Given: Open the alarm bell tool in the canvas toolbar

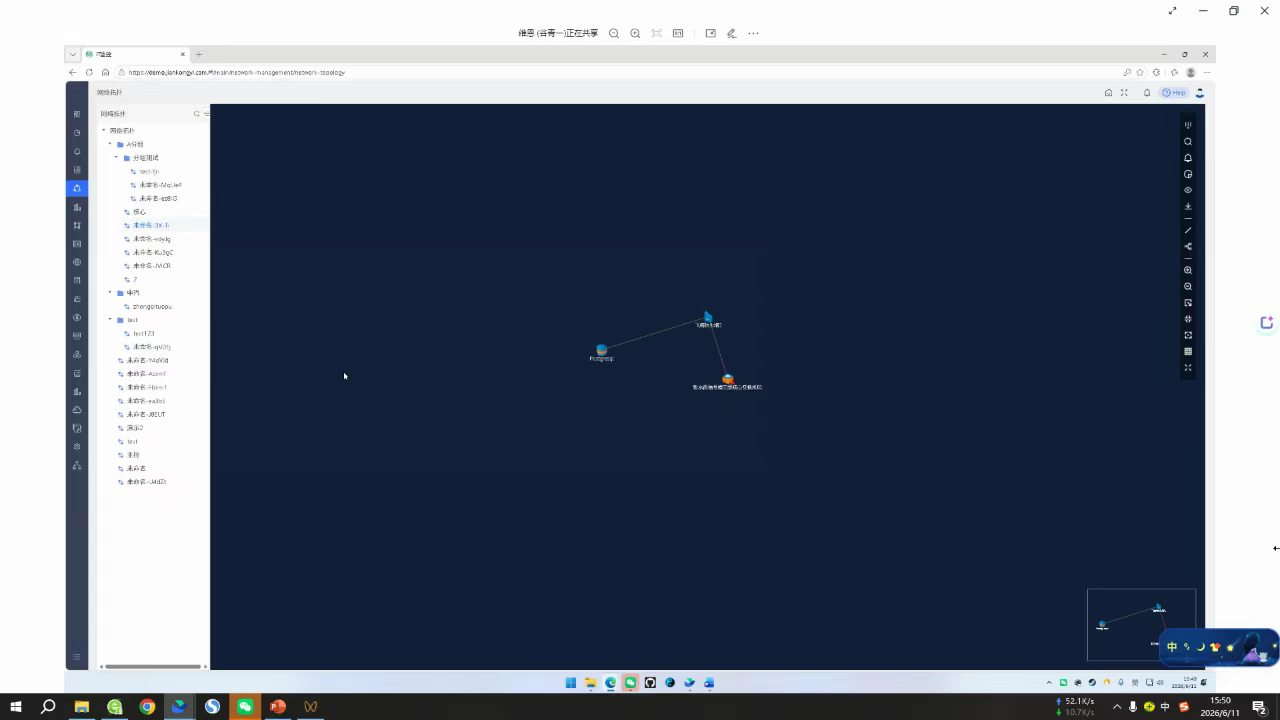Looking at the screenshot, I should pyautogui.click(x=1188, y=158).
